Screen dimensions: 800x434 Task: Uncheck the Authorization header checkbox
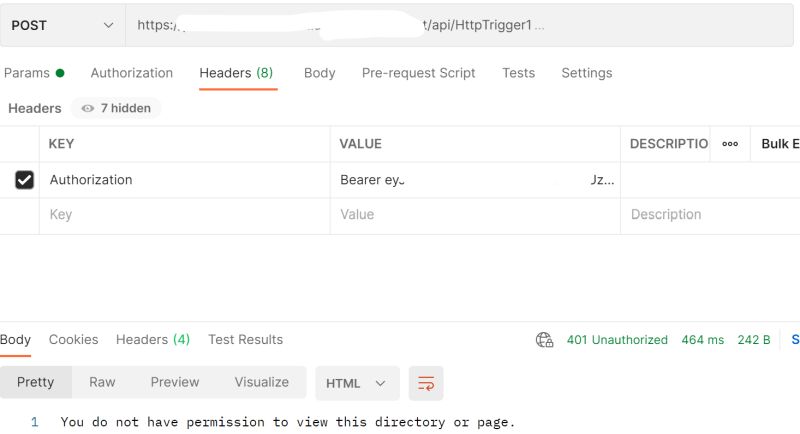(24, 180)
